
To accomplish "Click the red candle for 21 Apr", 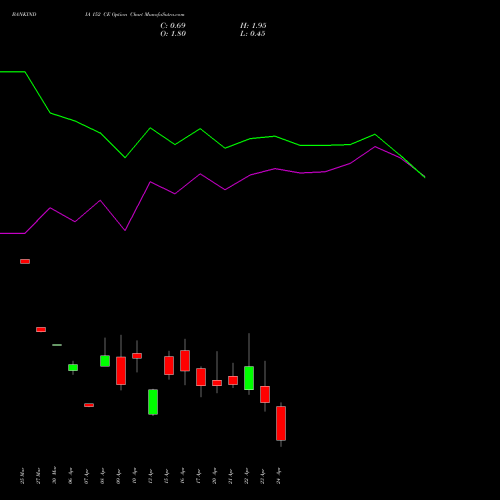I will click(x=233, y=380).
